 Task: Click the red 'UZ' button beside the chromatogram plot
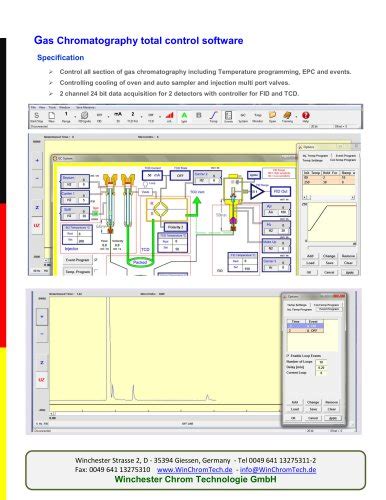pos(42,380)
